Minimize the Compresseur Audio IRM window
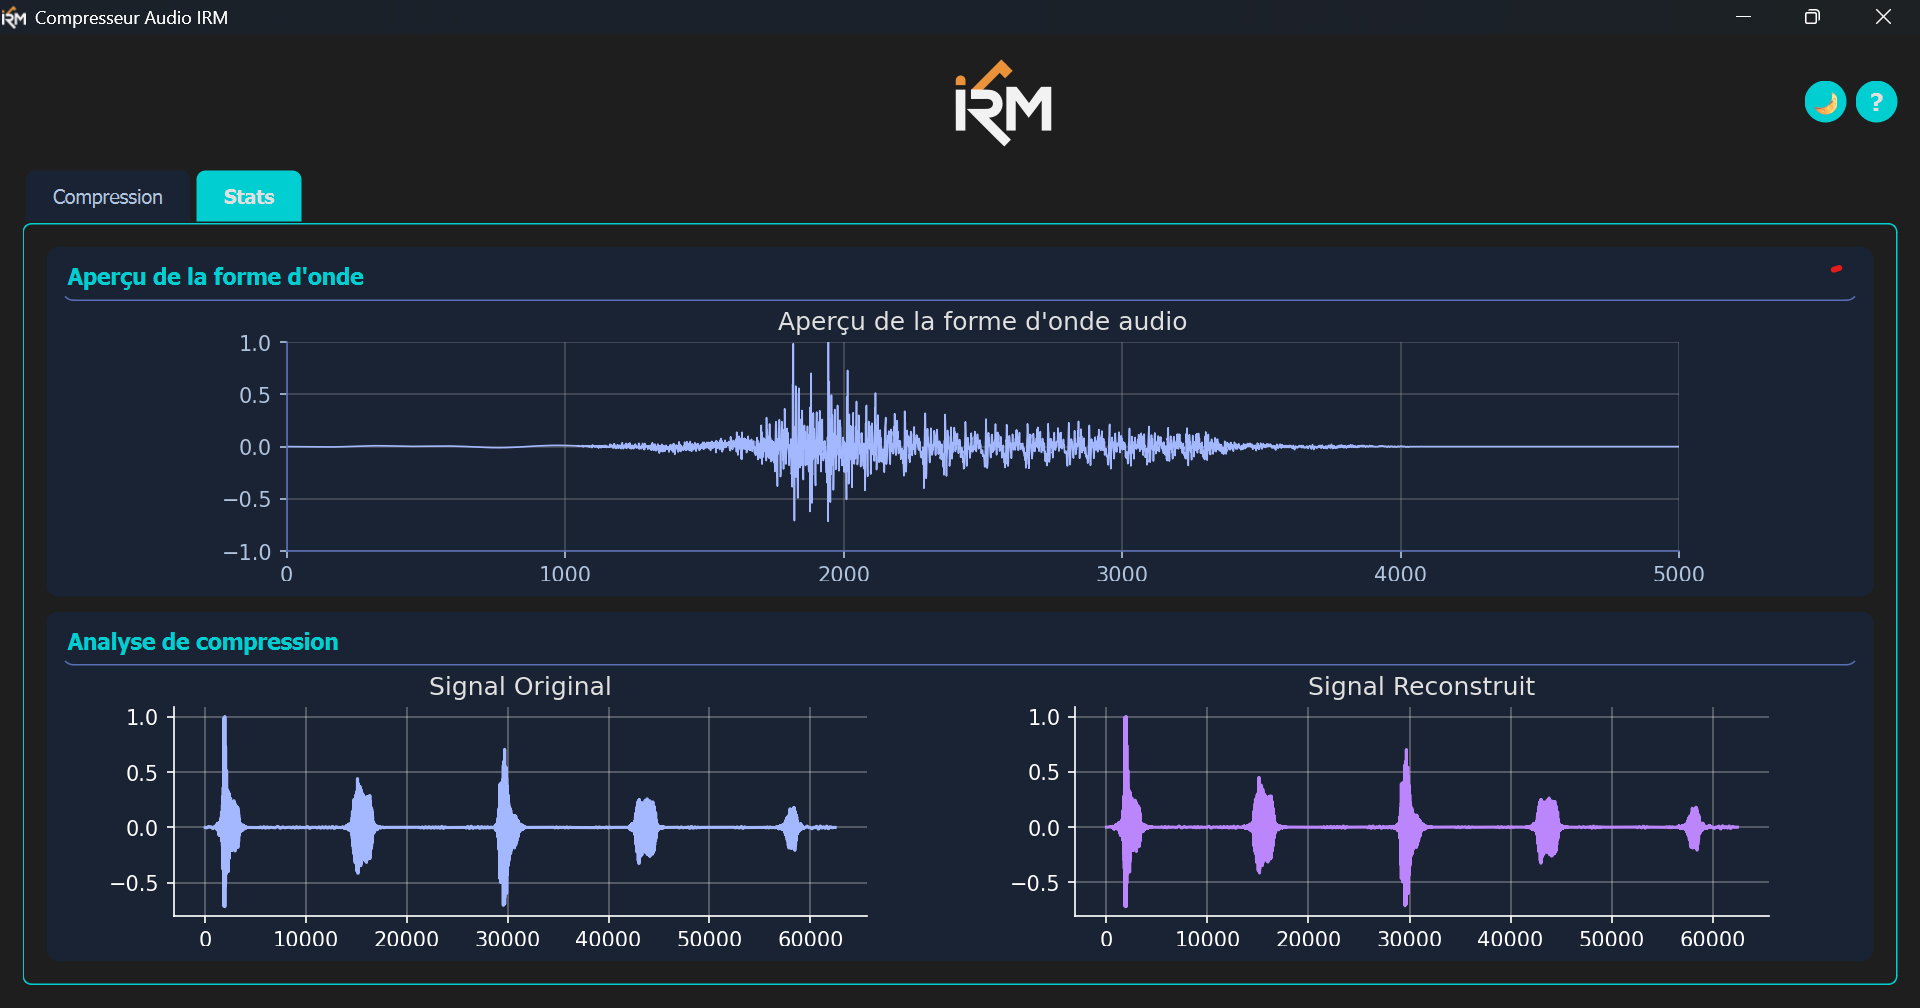Screen dimensions: 1920x1008 1743,17
